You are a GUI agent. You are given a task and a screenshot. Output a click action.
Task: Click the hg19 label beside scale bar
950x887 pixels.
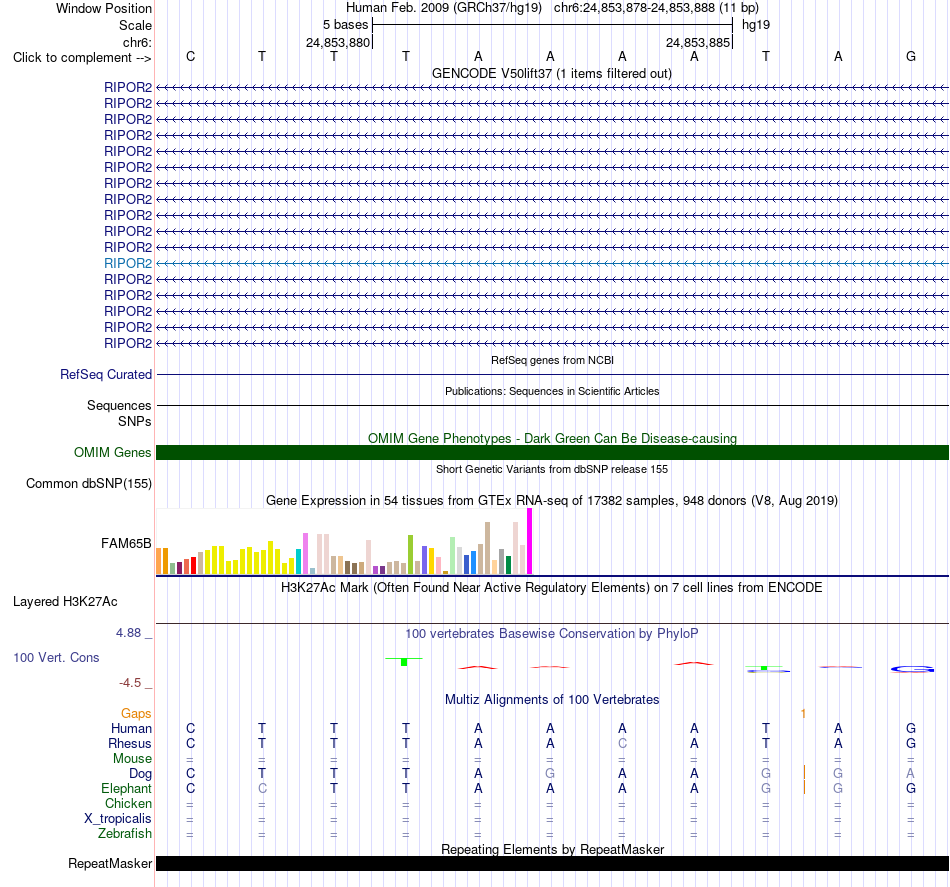(756, 25)
